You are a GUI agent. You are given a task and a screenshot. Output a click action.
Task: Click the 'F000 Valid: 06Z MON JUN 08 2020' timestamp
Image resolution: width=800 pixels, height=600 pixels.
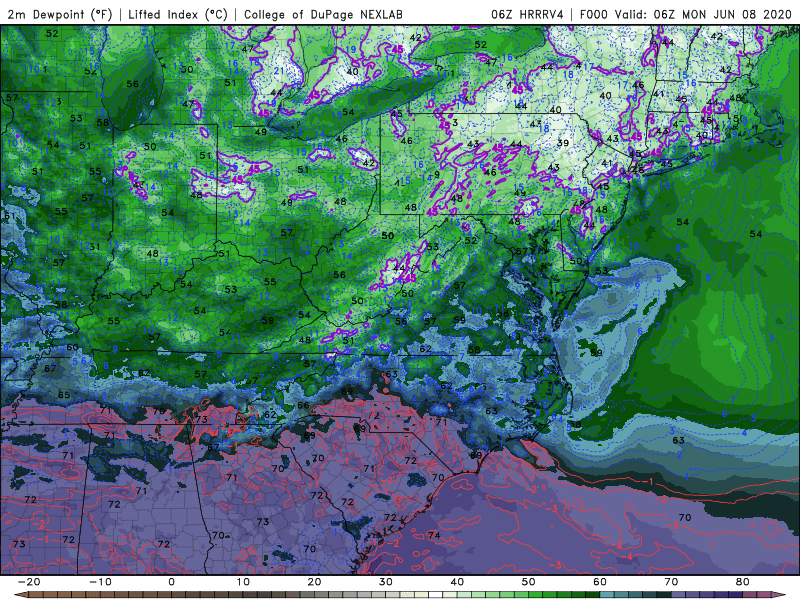pyautogui.click(x=685, y=14)
